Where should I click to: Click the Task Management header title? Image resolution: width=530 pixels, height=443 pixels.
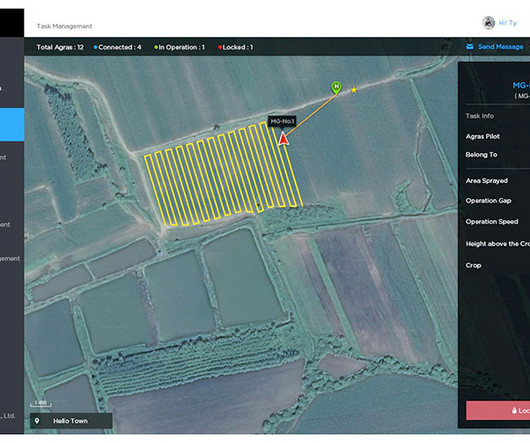pyautogui.click(x=64, y=26)
